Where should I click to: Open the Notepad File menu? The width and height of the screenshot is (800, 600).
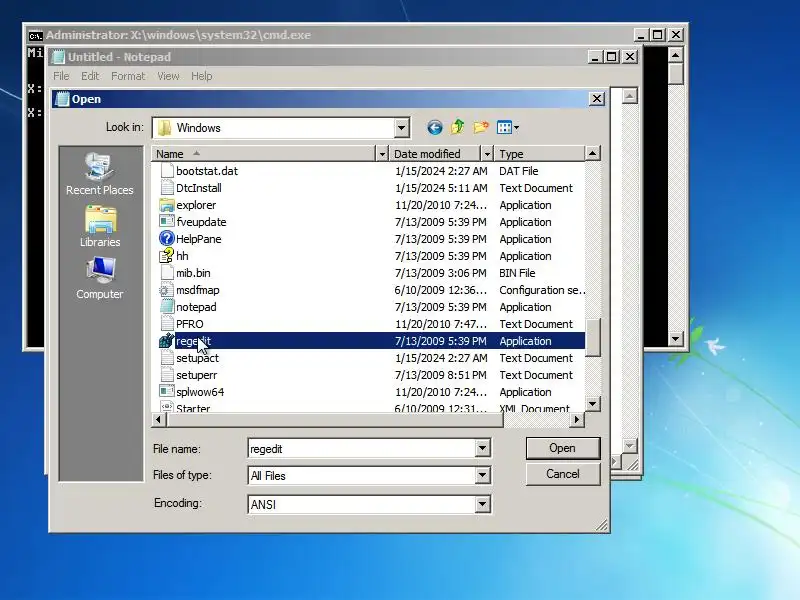coord(61,76)
